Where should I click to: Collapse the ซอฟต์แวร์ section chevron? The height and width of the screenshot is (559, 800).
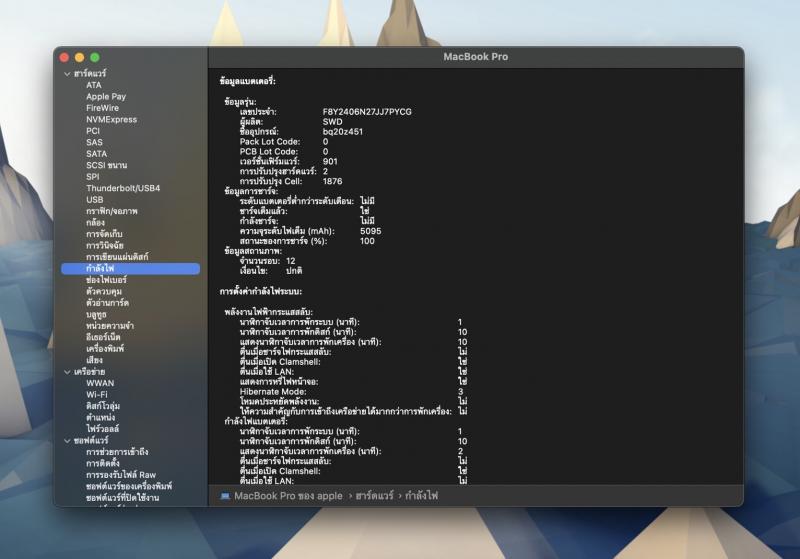point(67,441)
